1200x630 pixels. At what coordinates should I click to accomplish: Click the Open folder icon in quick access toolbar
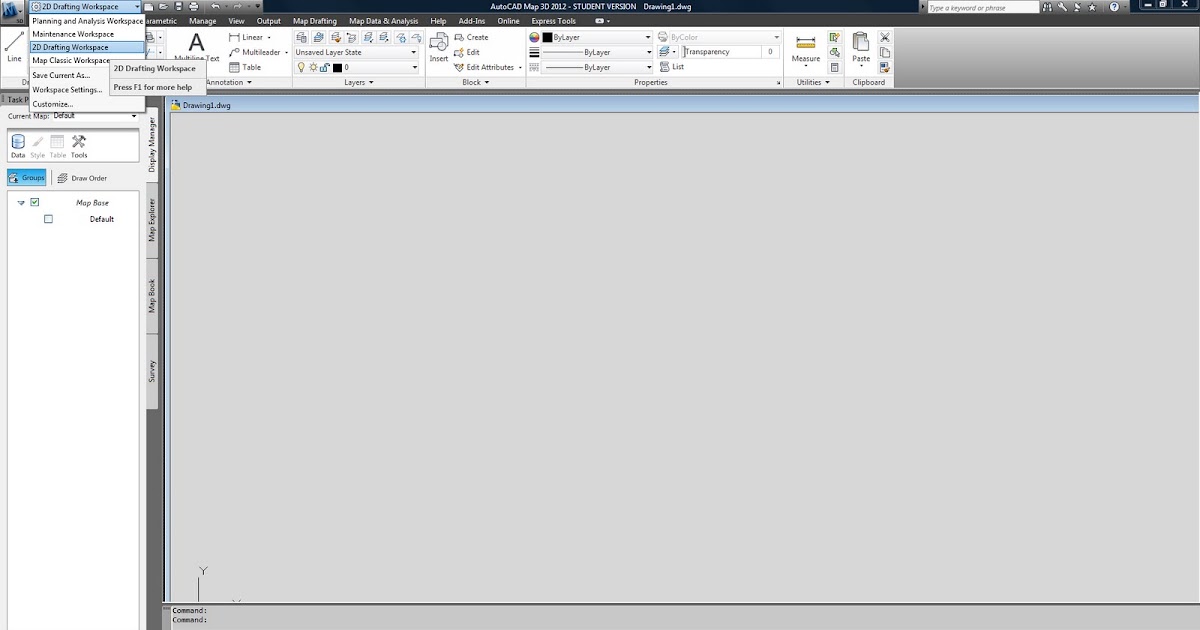point(162,7)
